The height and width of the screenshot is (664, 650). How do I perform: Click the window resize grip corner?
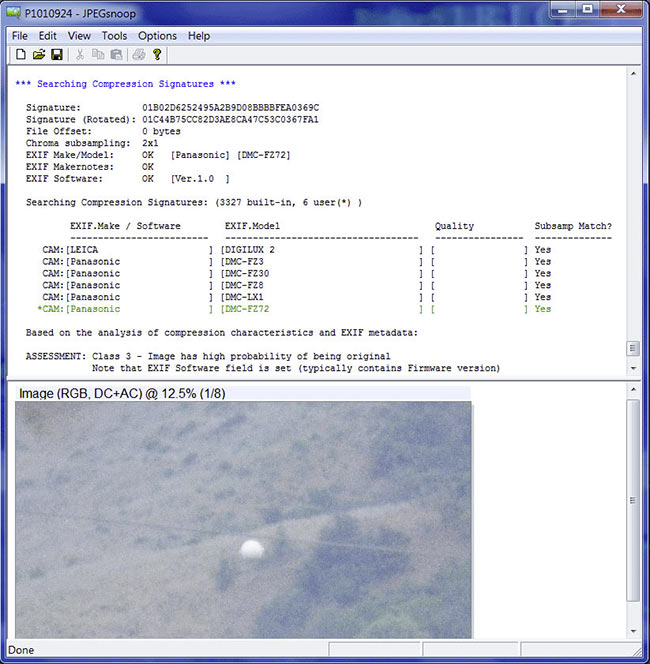pyautogui.click(x=637, y=650)
